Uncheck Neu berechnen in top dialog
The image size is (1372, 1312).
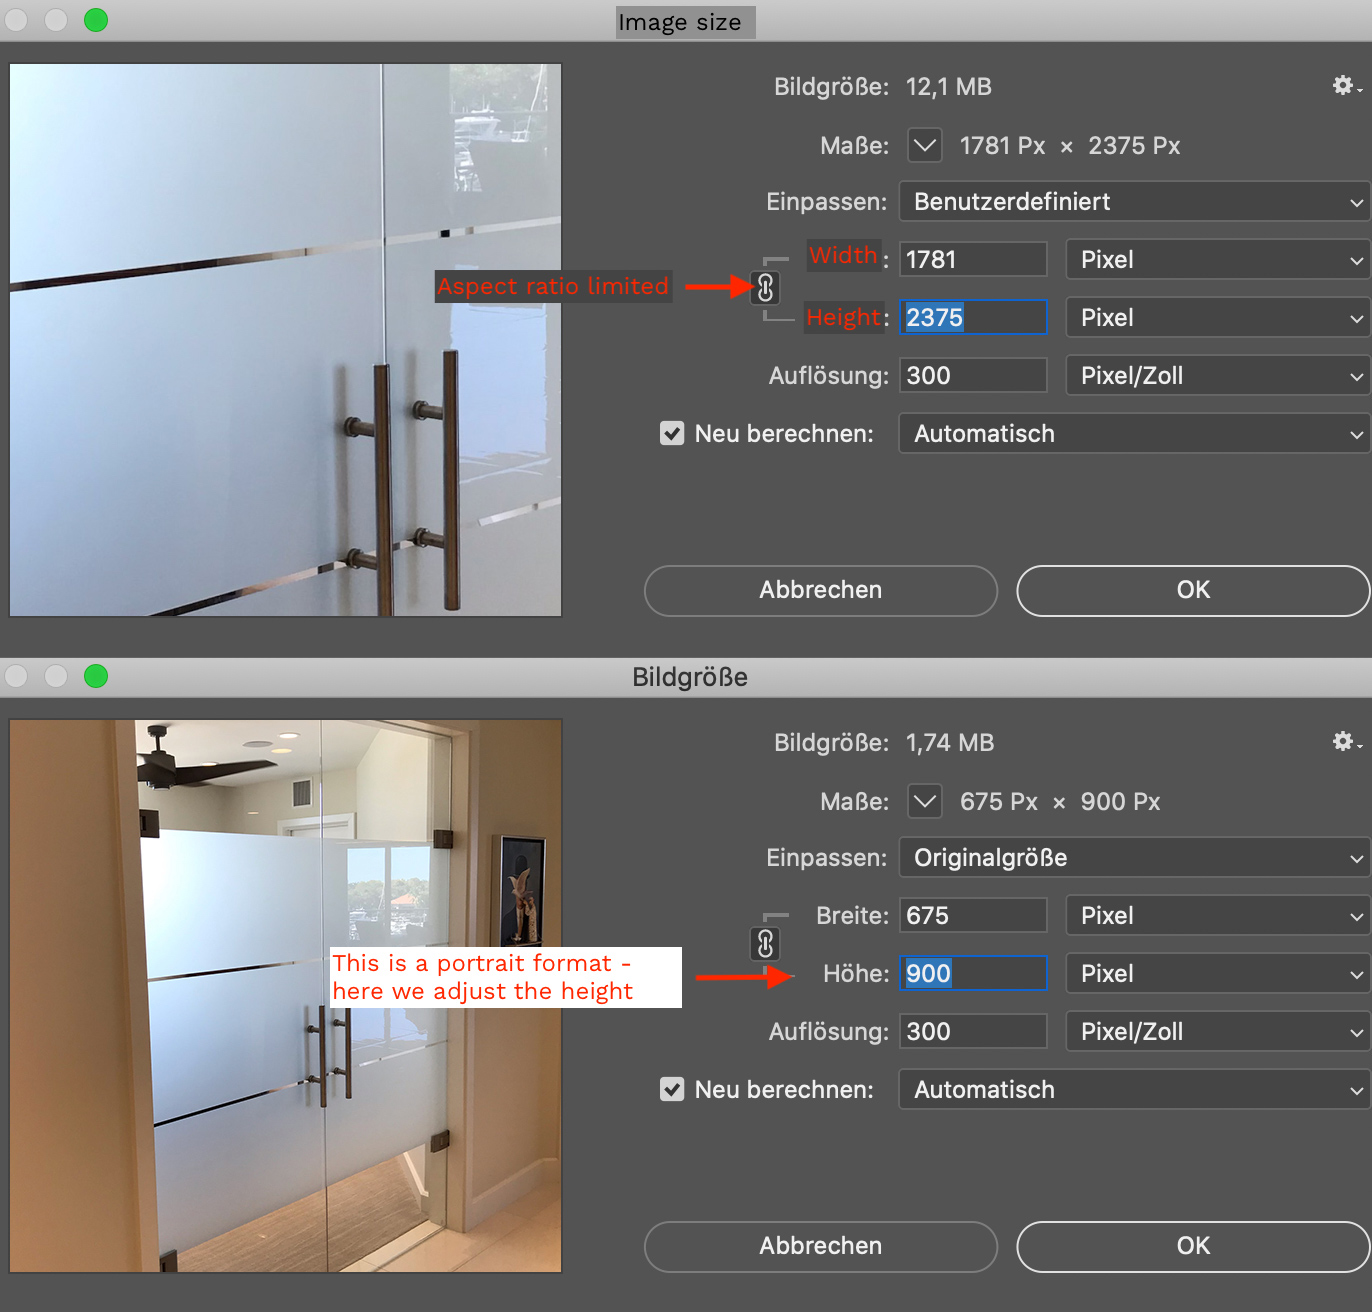point(672,434)
